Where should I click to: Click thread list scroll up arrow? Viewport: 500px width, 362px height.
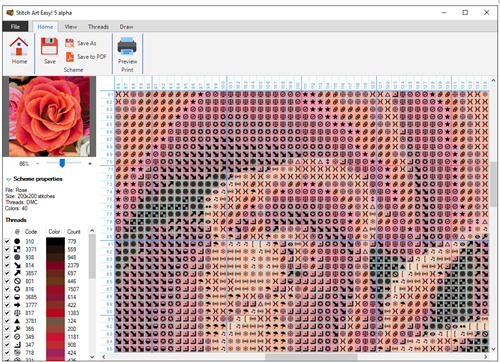click(x=92, y=230)
